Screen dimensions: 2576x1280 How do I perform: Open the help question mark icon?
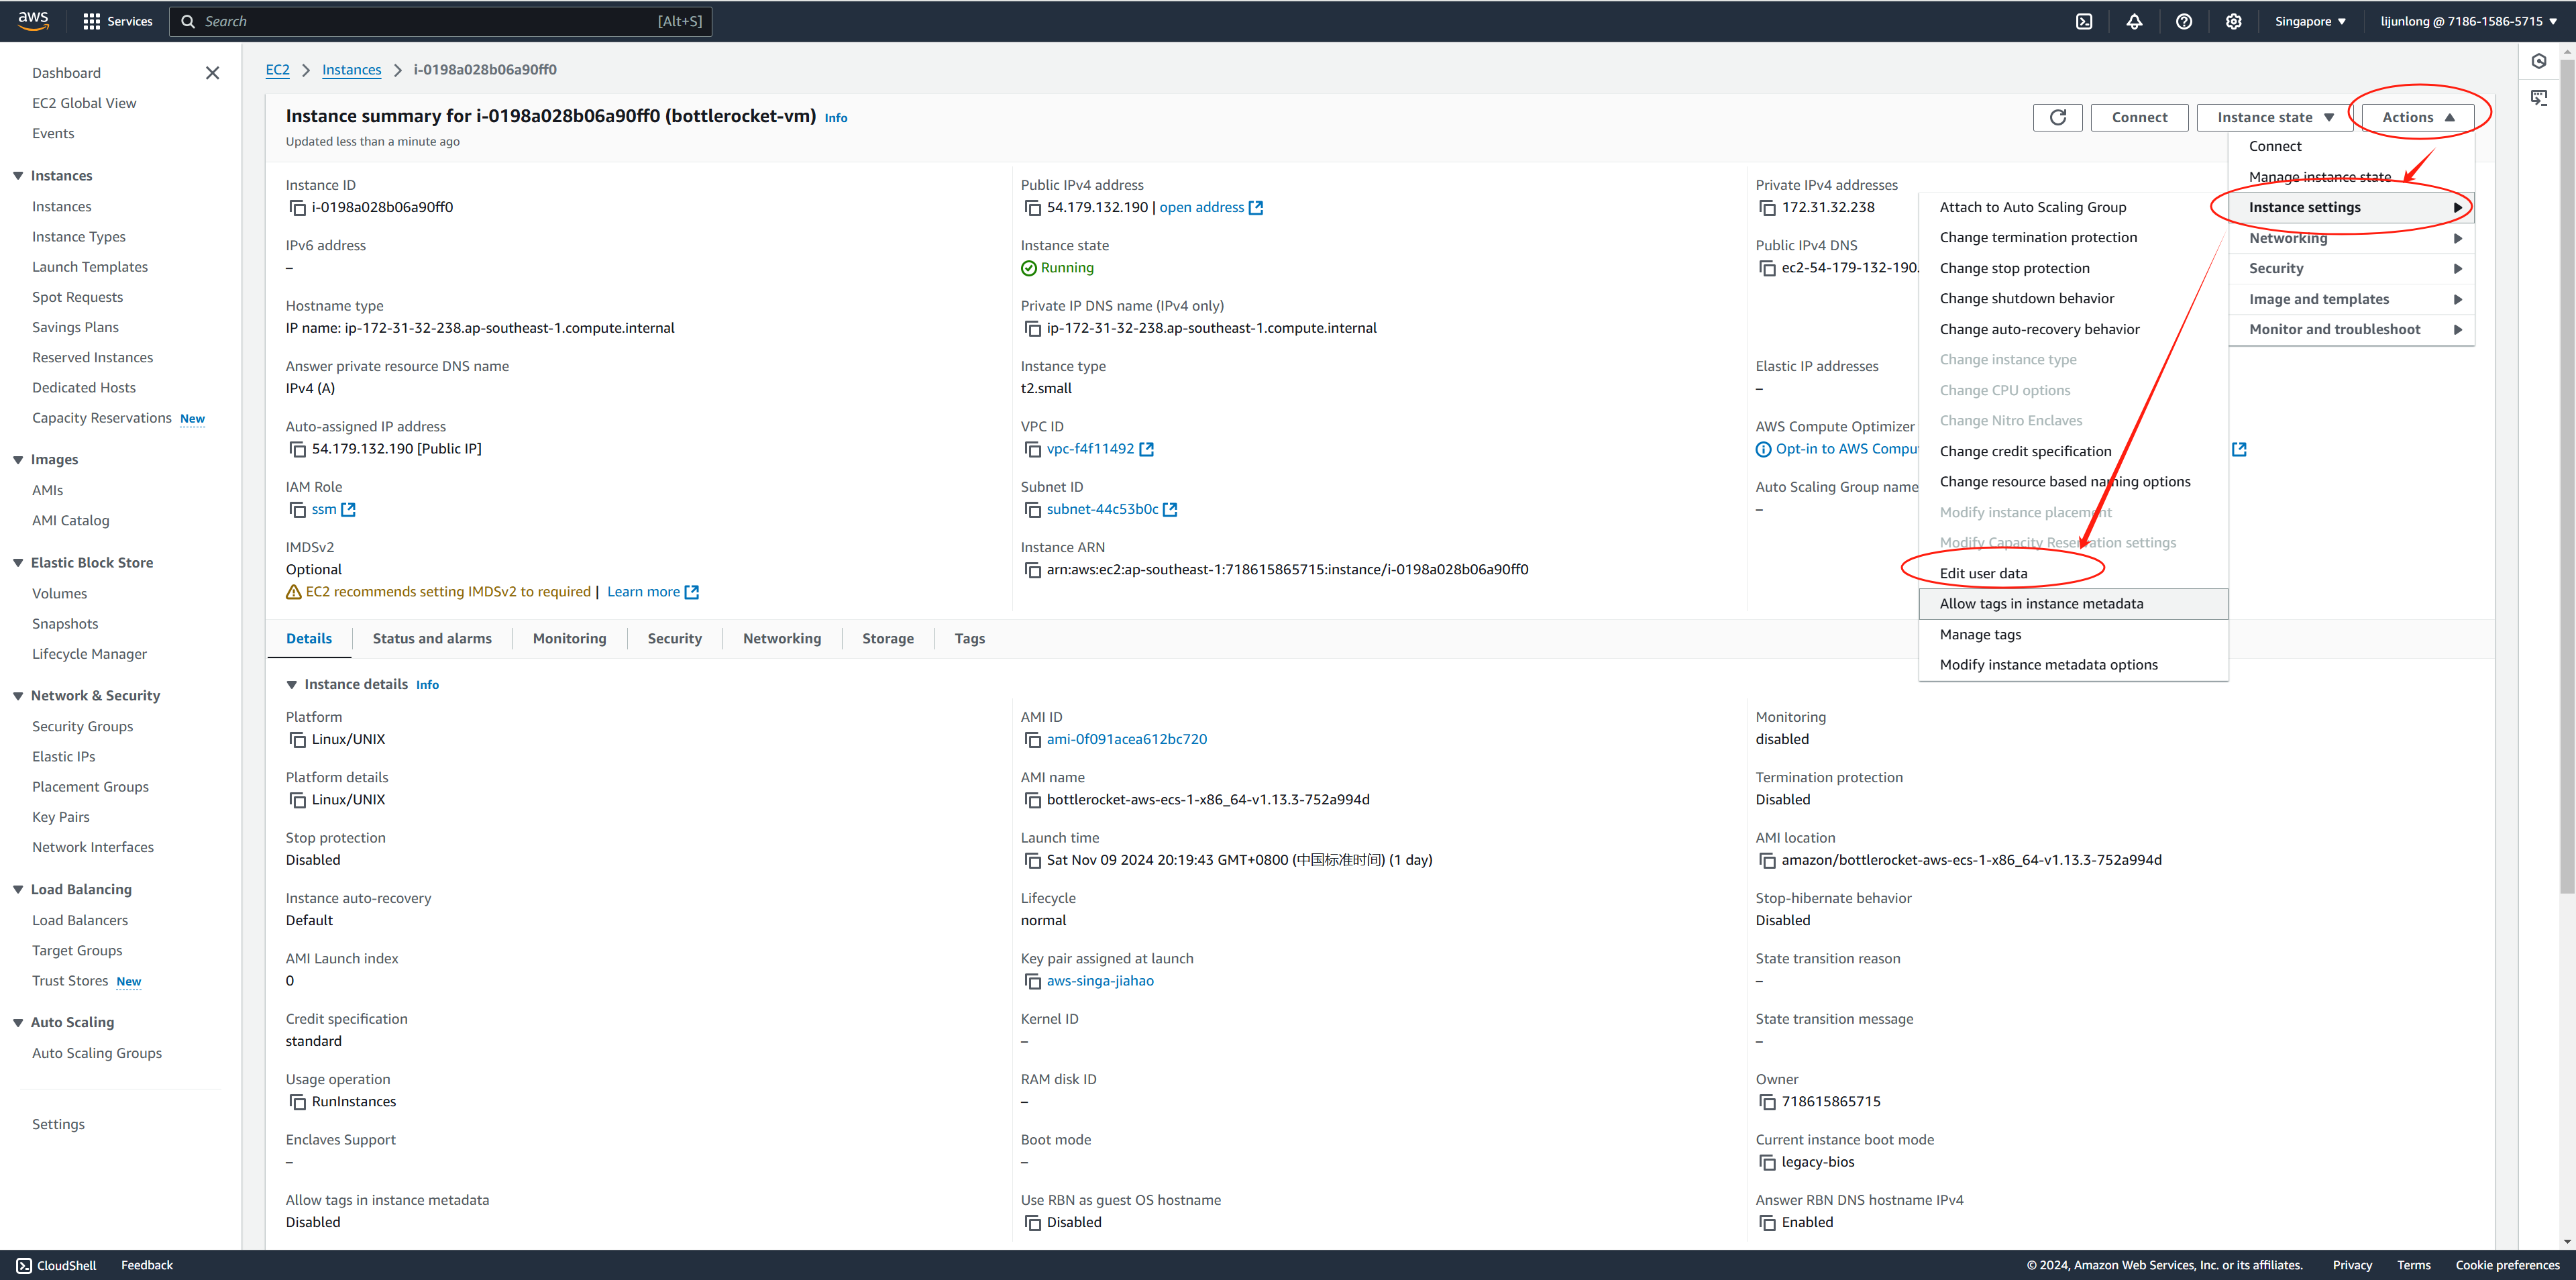(2184, 21)
